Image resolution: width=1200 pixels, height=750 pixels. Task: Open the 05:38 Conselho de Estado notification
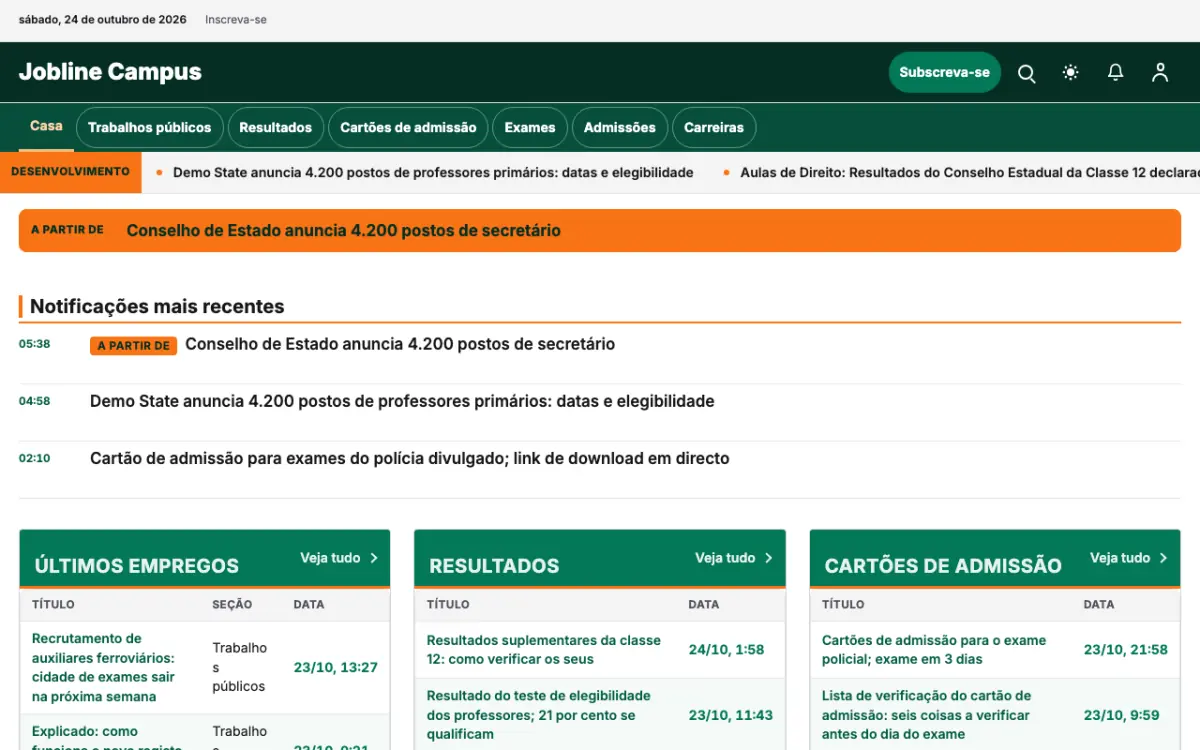[x=400, y=344]
